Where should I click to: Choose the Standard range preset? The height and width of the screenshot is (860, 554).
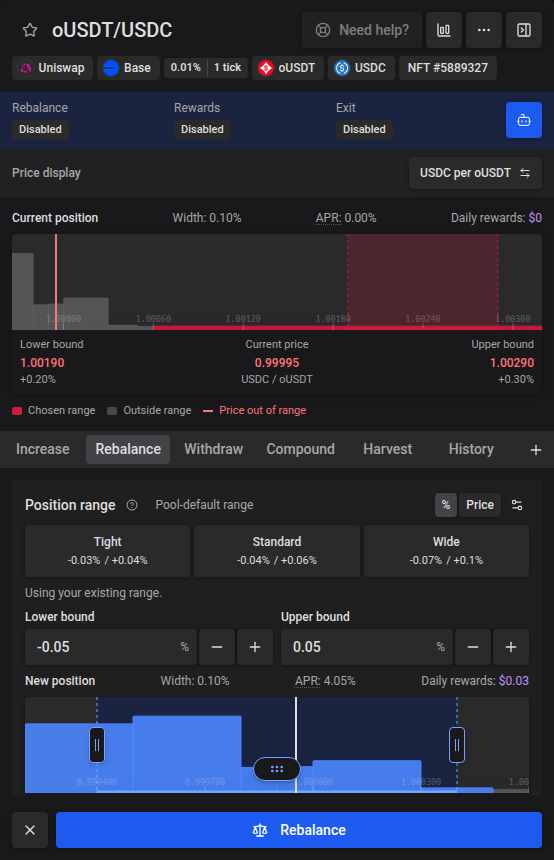[x=277, y=551]
